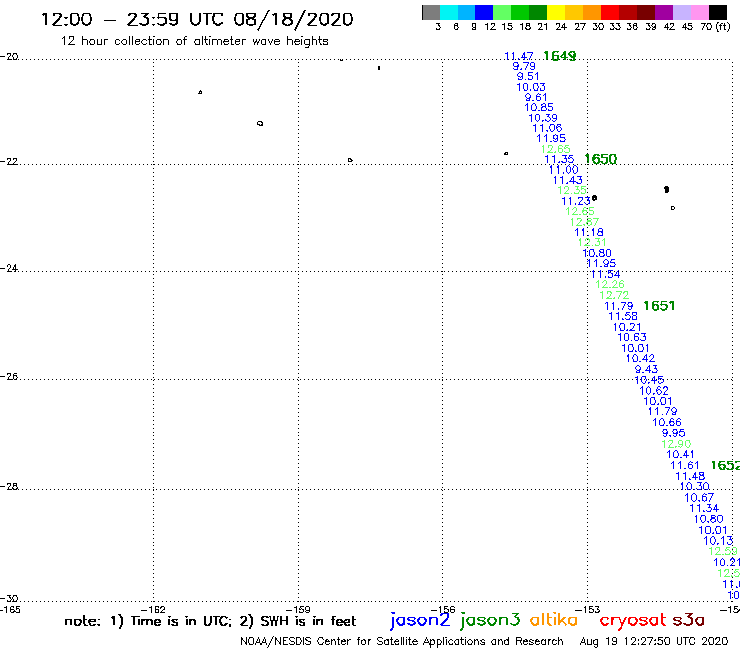
Task: Click the jason3 satellite legend label
Action: pos(490,620)
